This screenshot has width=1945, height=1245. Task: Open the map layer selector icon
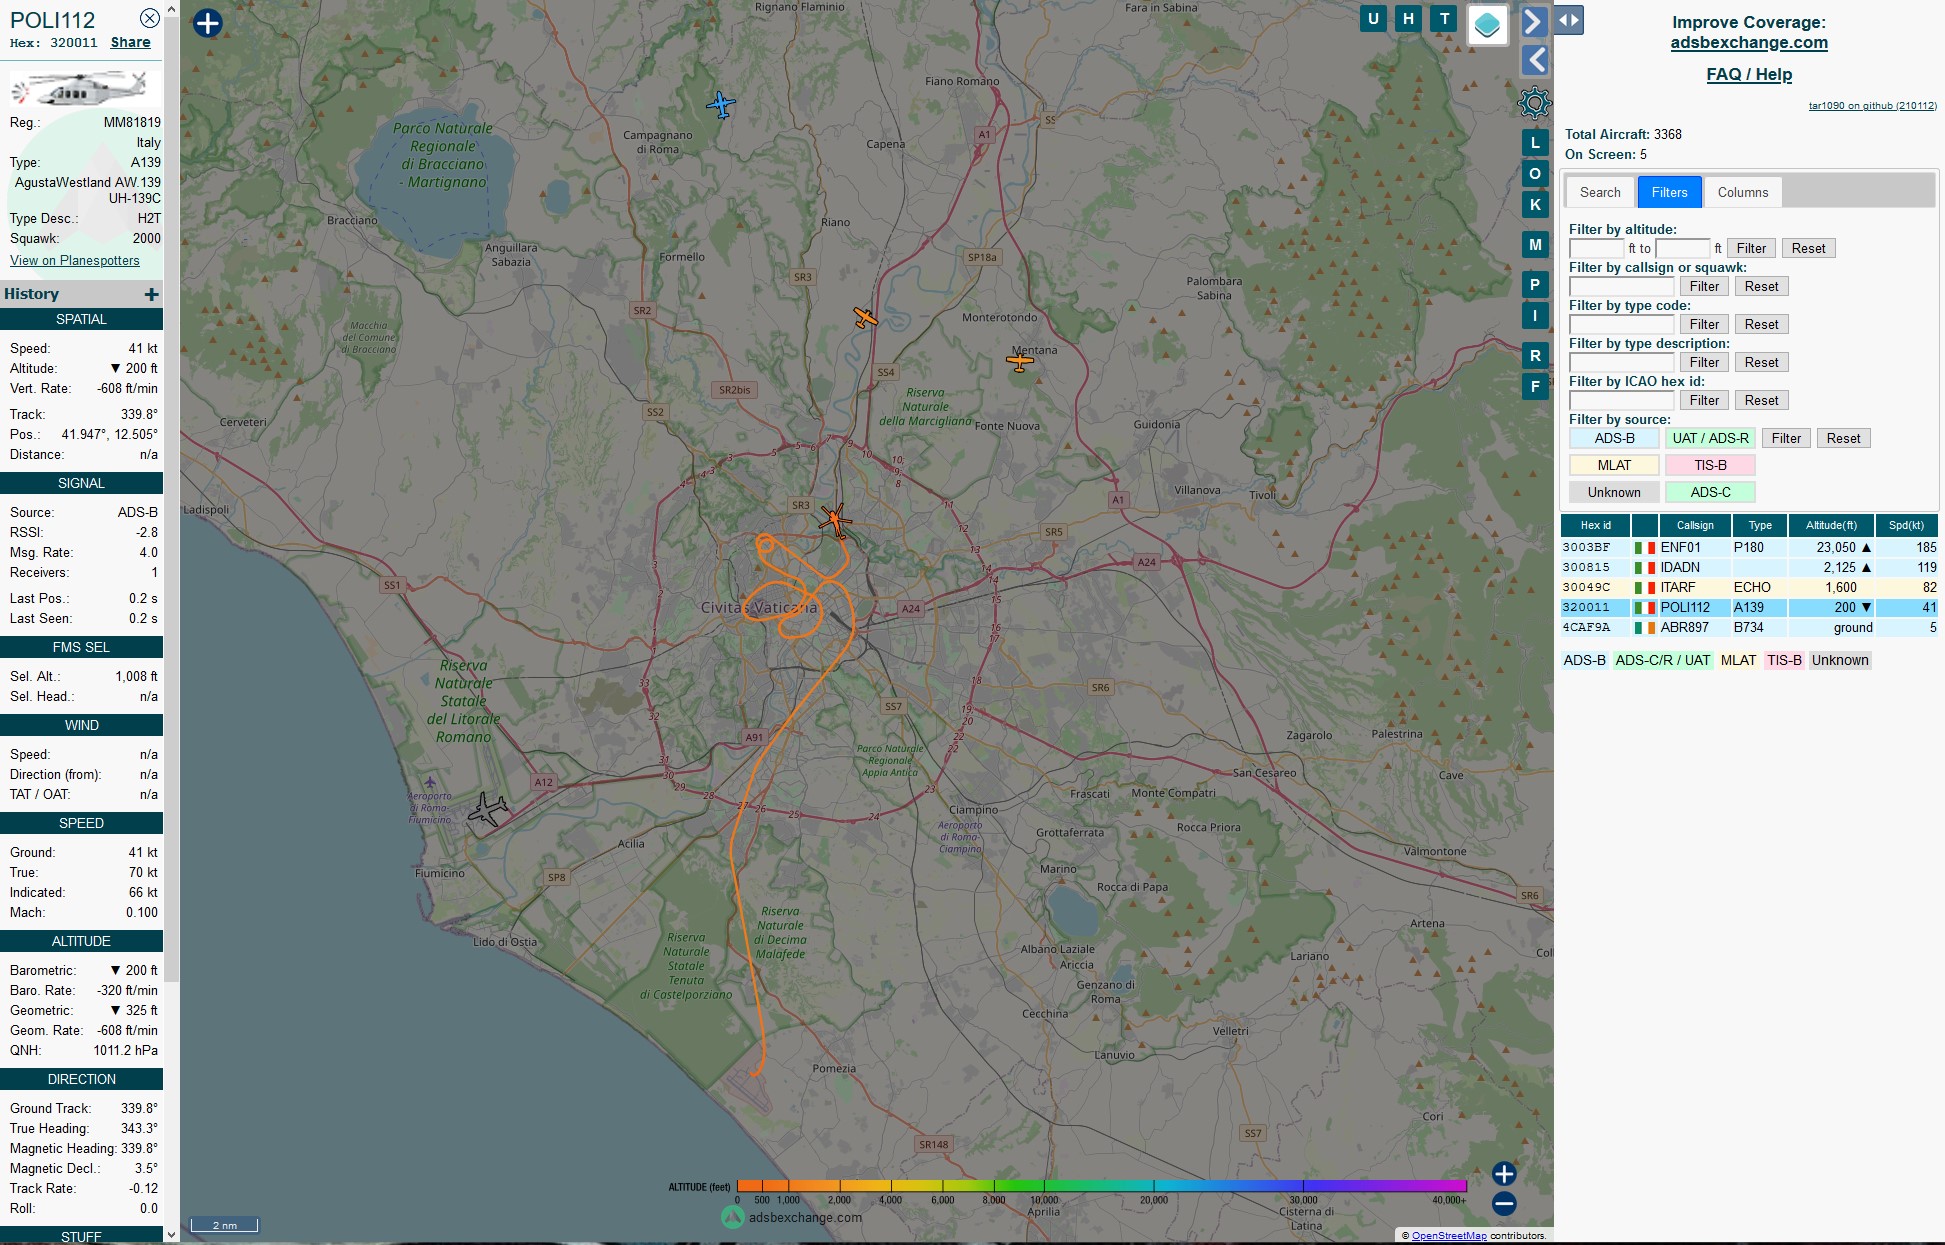(x=1487, y=24)
